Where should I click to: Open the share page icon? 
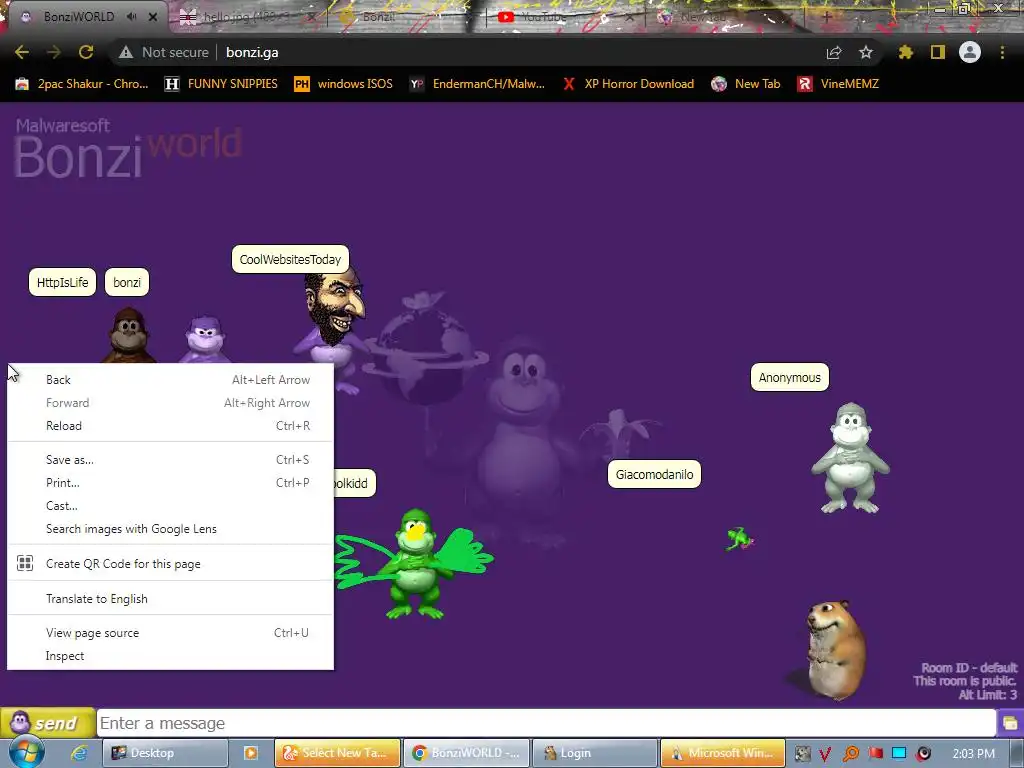(x=834, y=52)
